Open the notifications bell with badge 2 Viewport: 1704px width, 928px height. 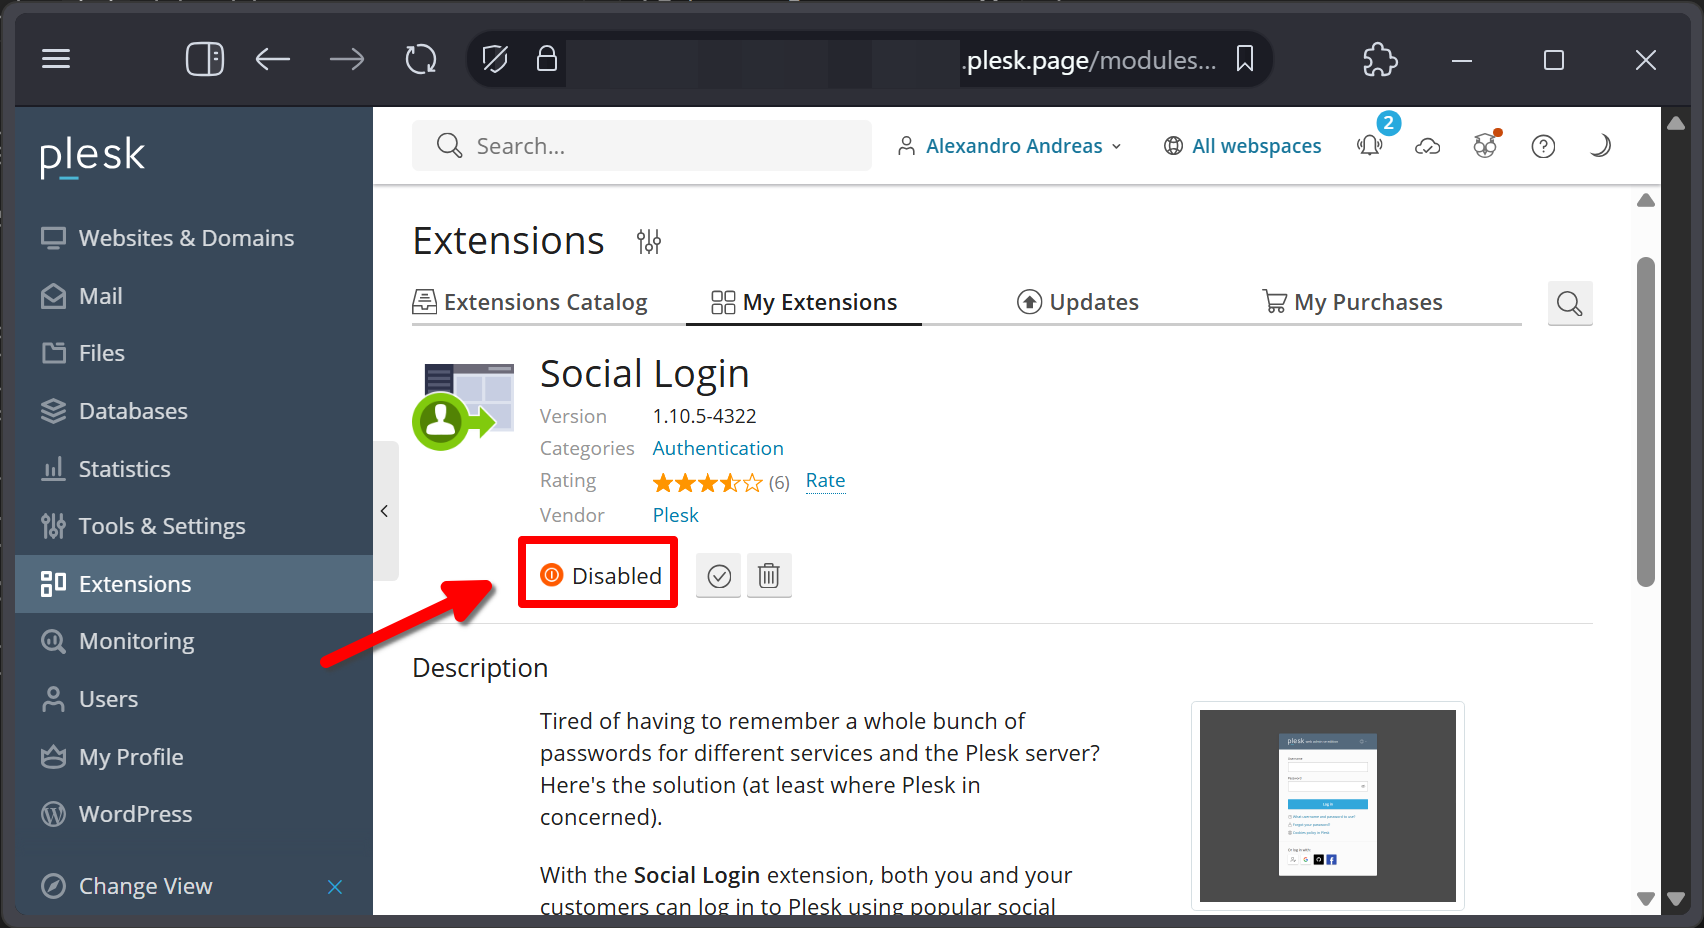[x=1370, y=145]
